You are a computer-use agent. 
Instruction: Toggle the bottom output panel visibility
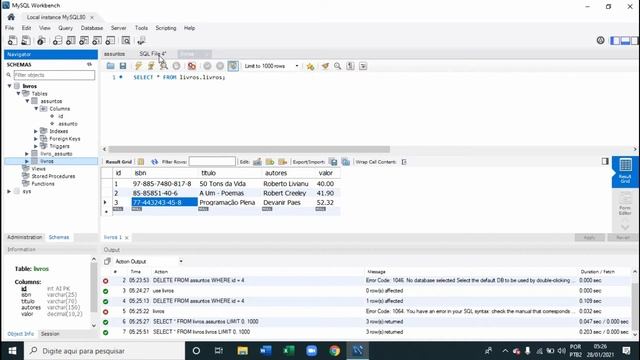pyautogui.click(x=625, y=40)
